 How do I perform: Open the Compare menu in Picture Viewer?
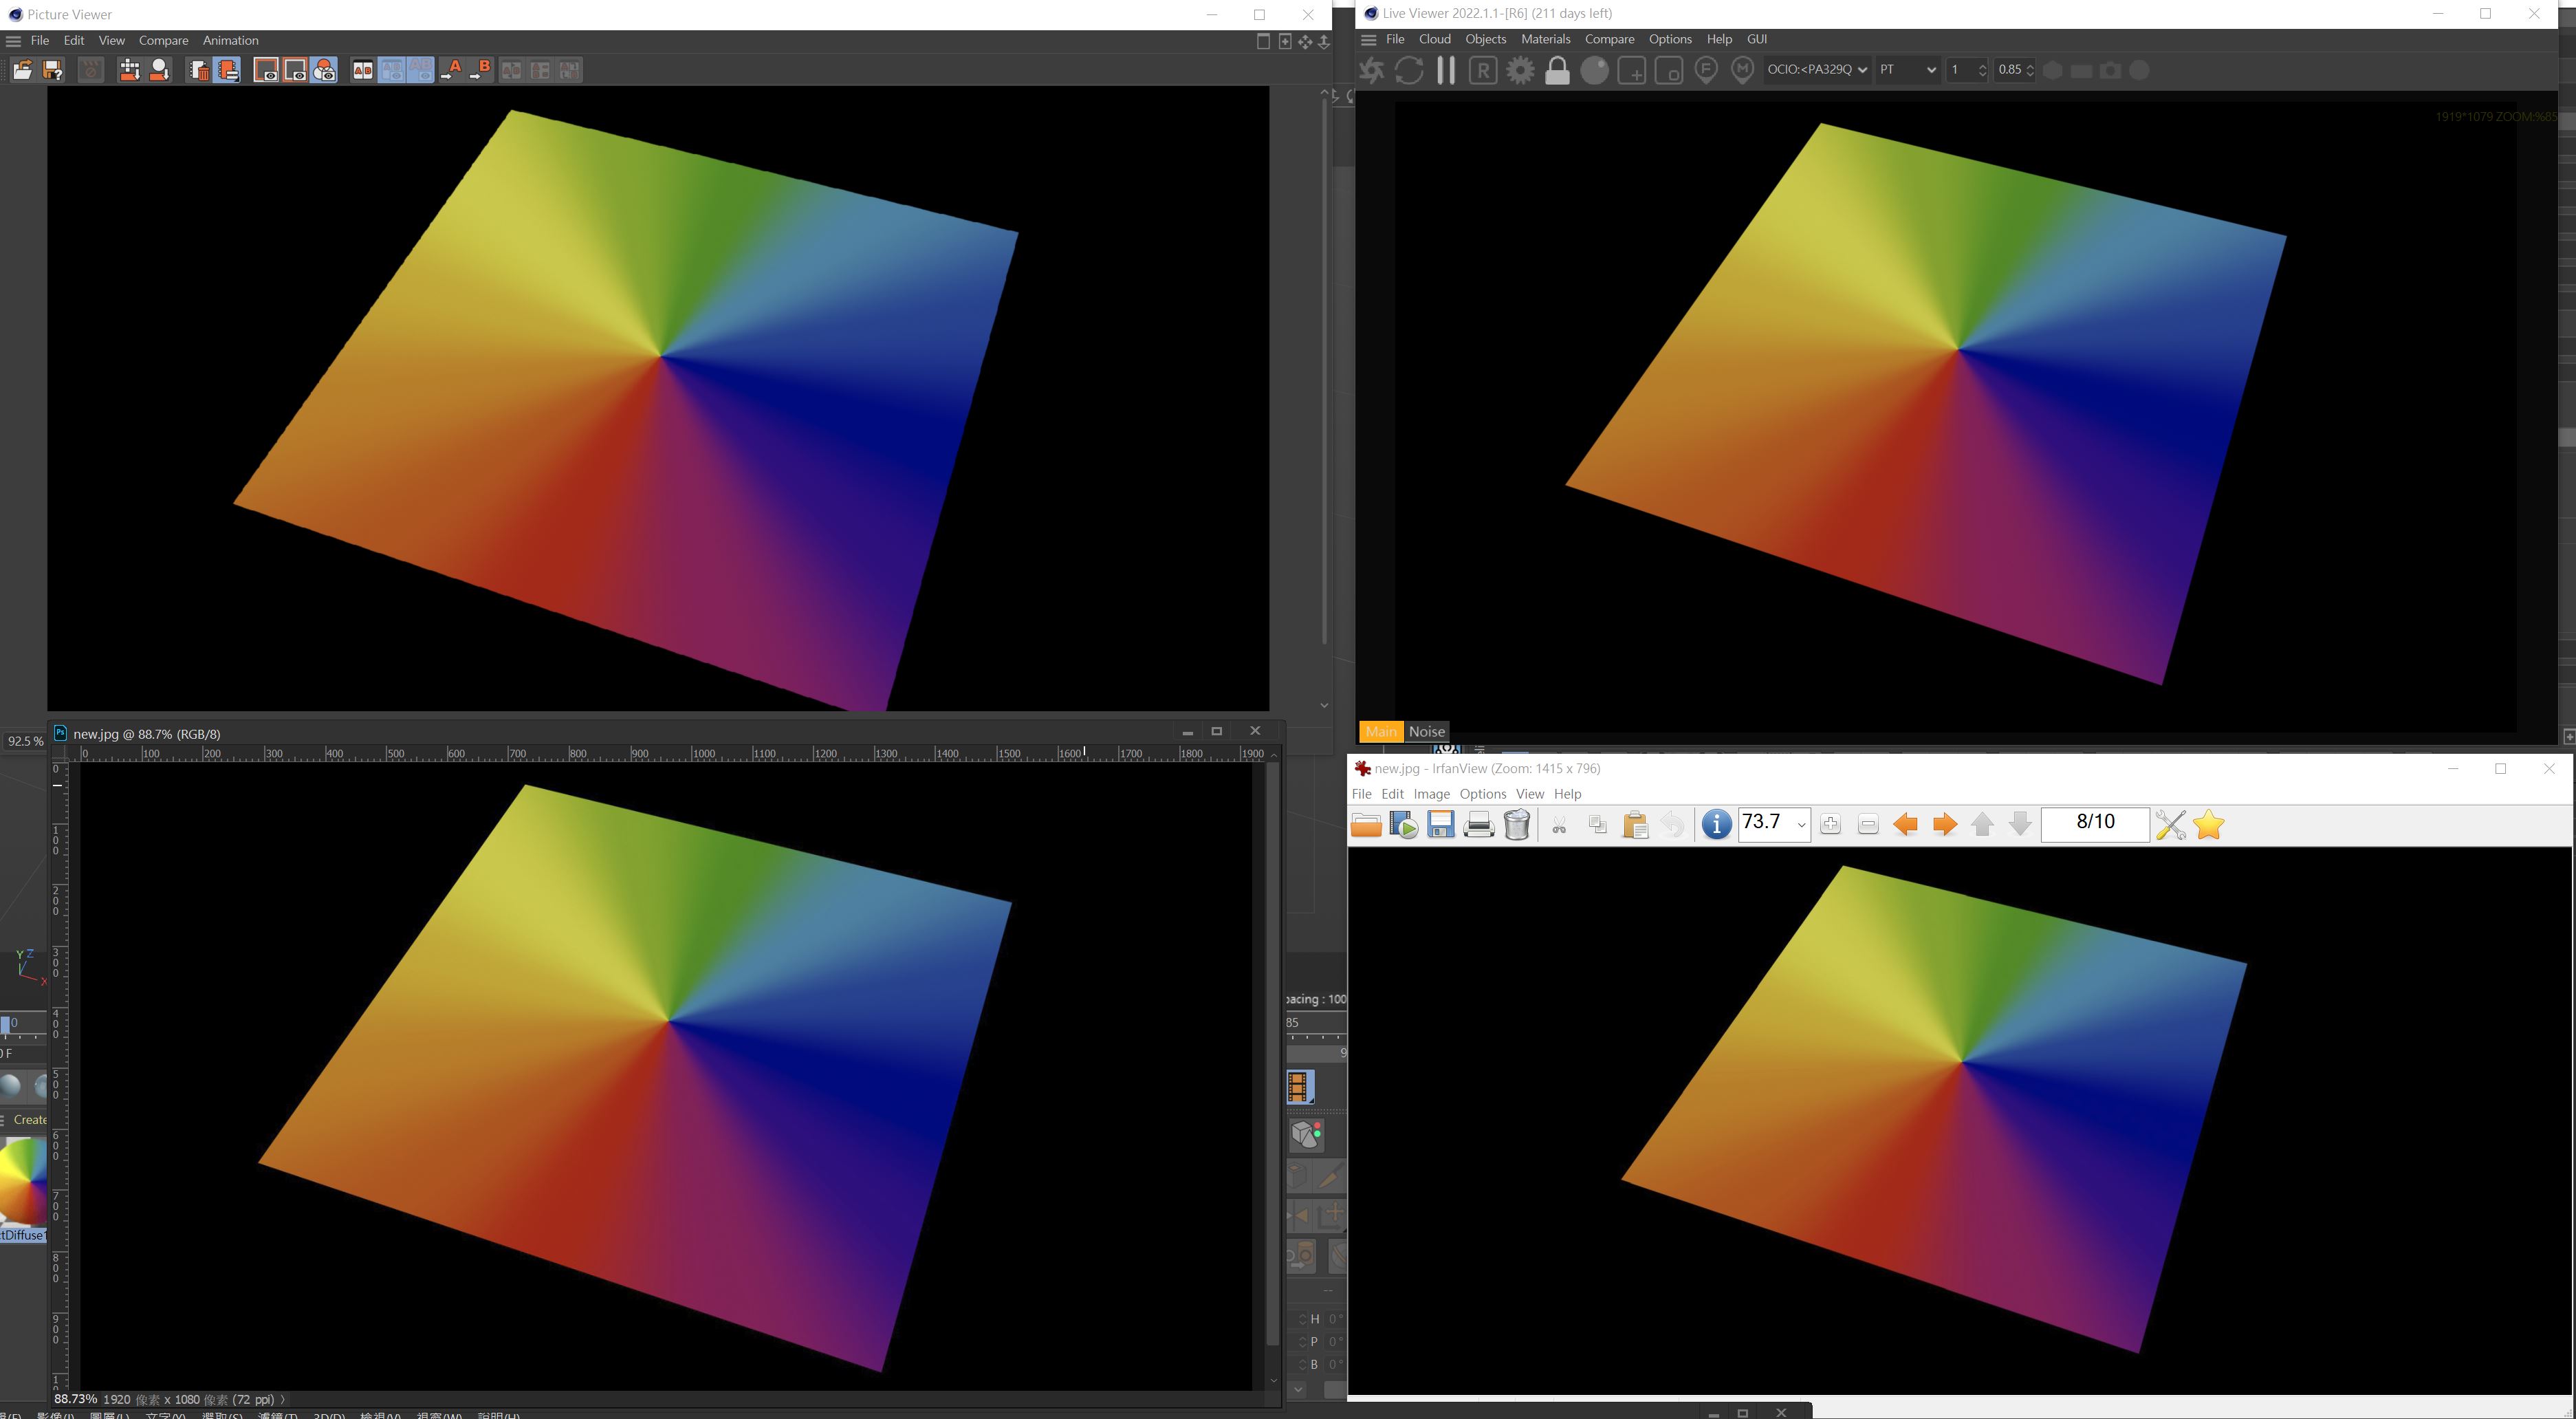click(x=163, y=41)
